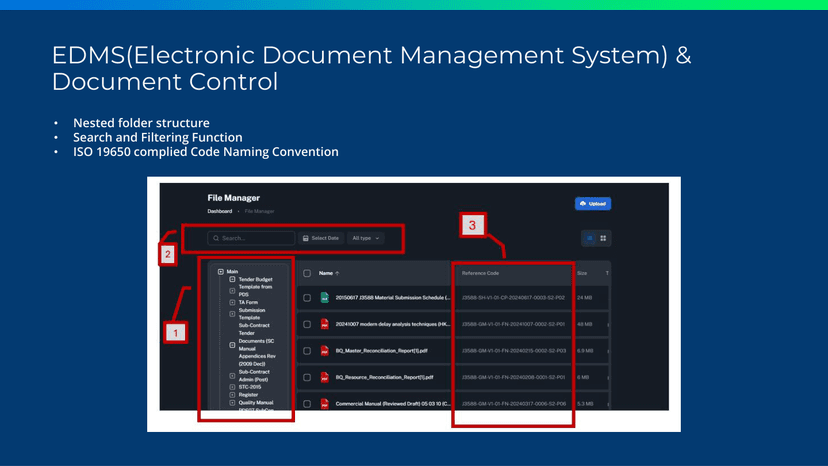Open the All type filter dropdown
The width and height of the screenshot is (828, 466).
[365, 238]
